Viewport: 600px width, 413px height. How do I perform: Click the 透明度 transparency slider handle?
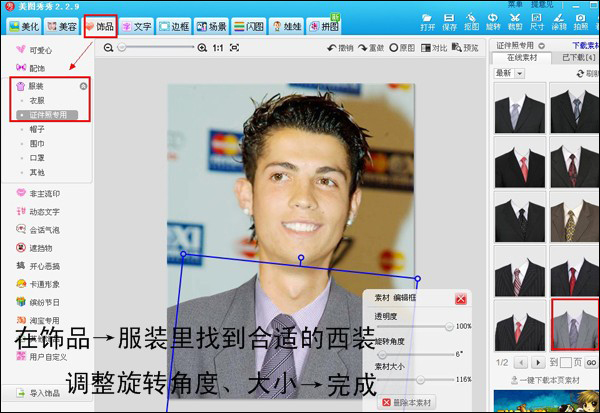click(x=449, y=326)
